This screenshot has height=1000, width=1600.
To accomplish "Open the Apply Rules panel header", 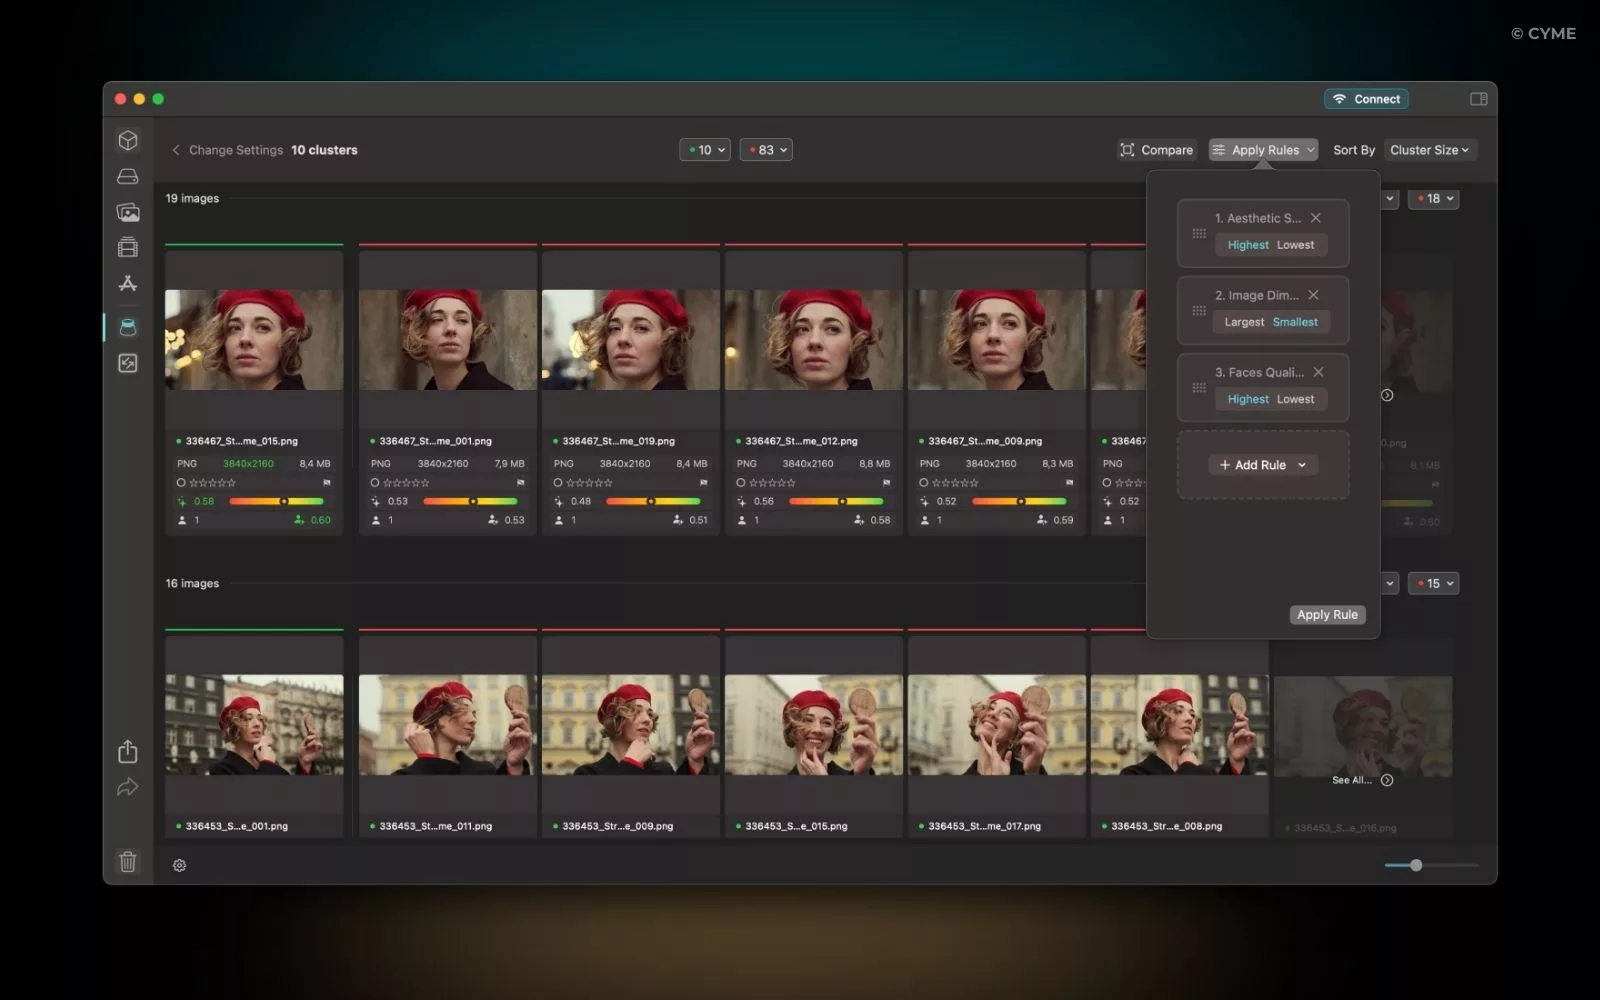I will pyautogui.click(x=1263, y=149).
